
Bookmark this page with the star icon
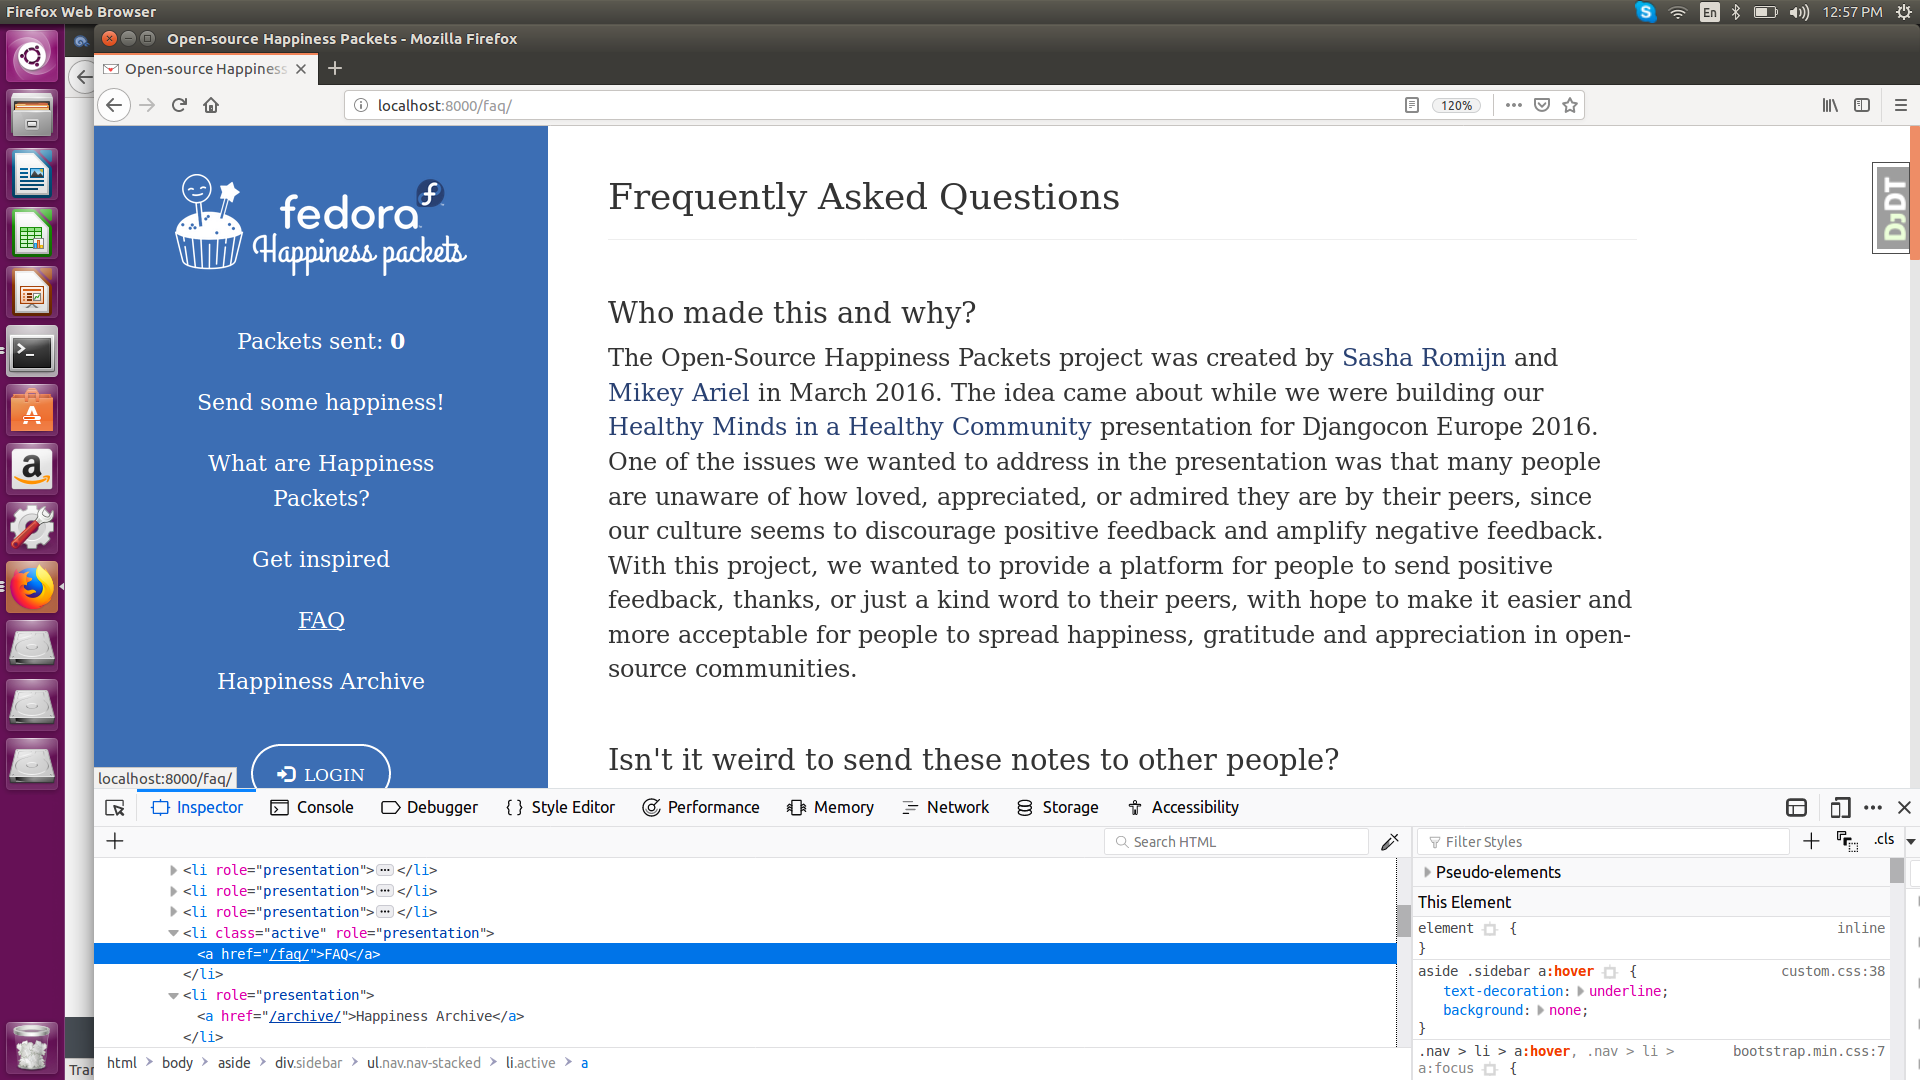1570,105
